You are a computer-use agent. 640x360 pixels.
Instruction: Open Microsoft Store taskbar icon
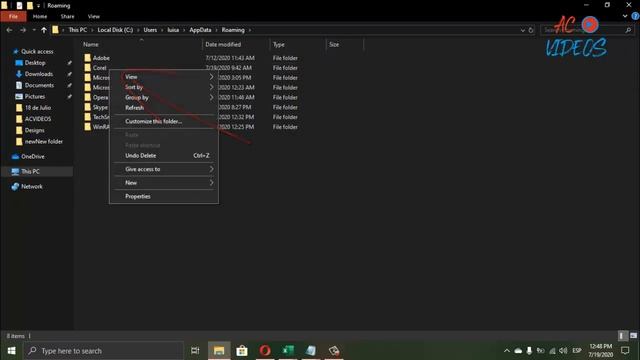[x=242, y=351]
